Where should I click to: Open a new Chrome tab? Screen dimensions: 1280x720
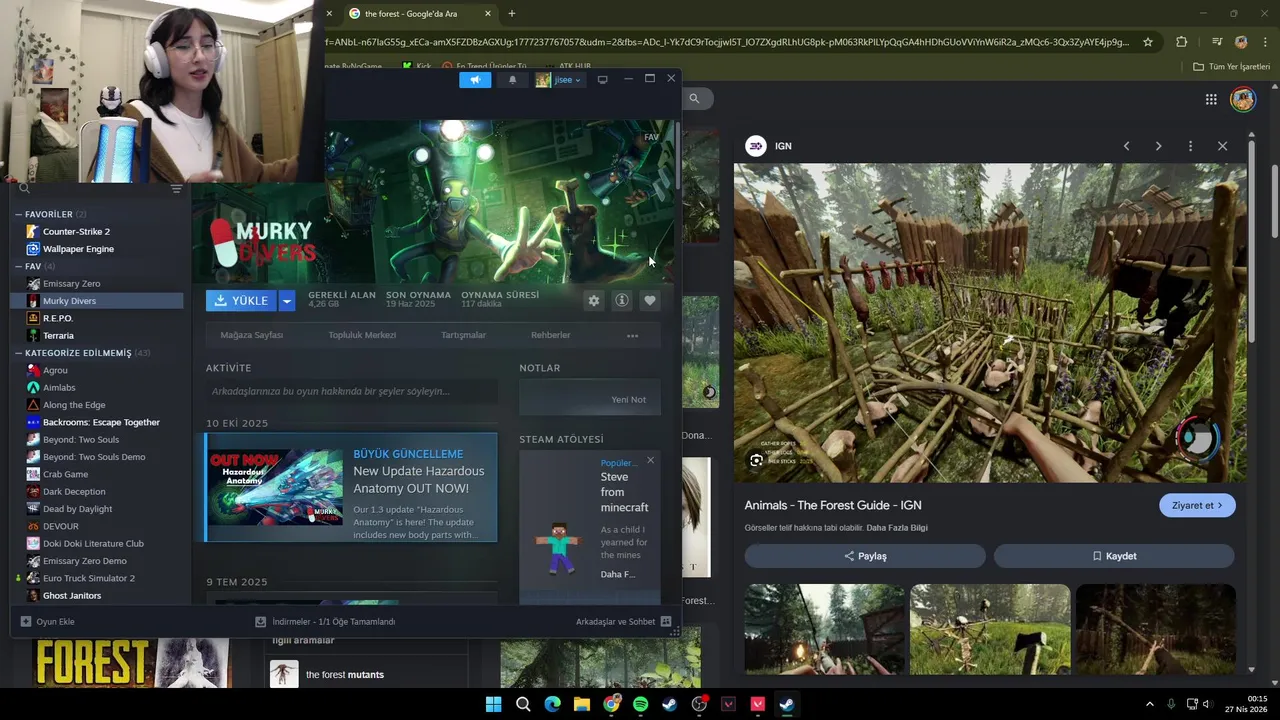pos(511,13)
